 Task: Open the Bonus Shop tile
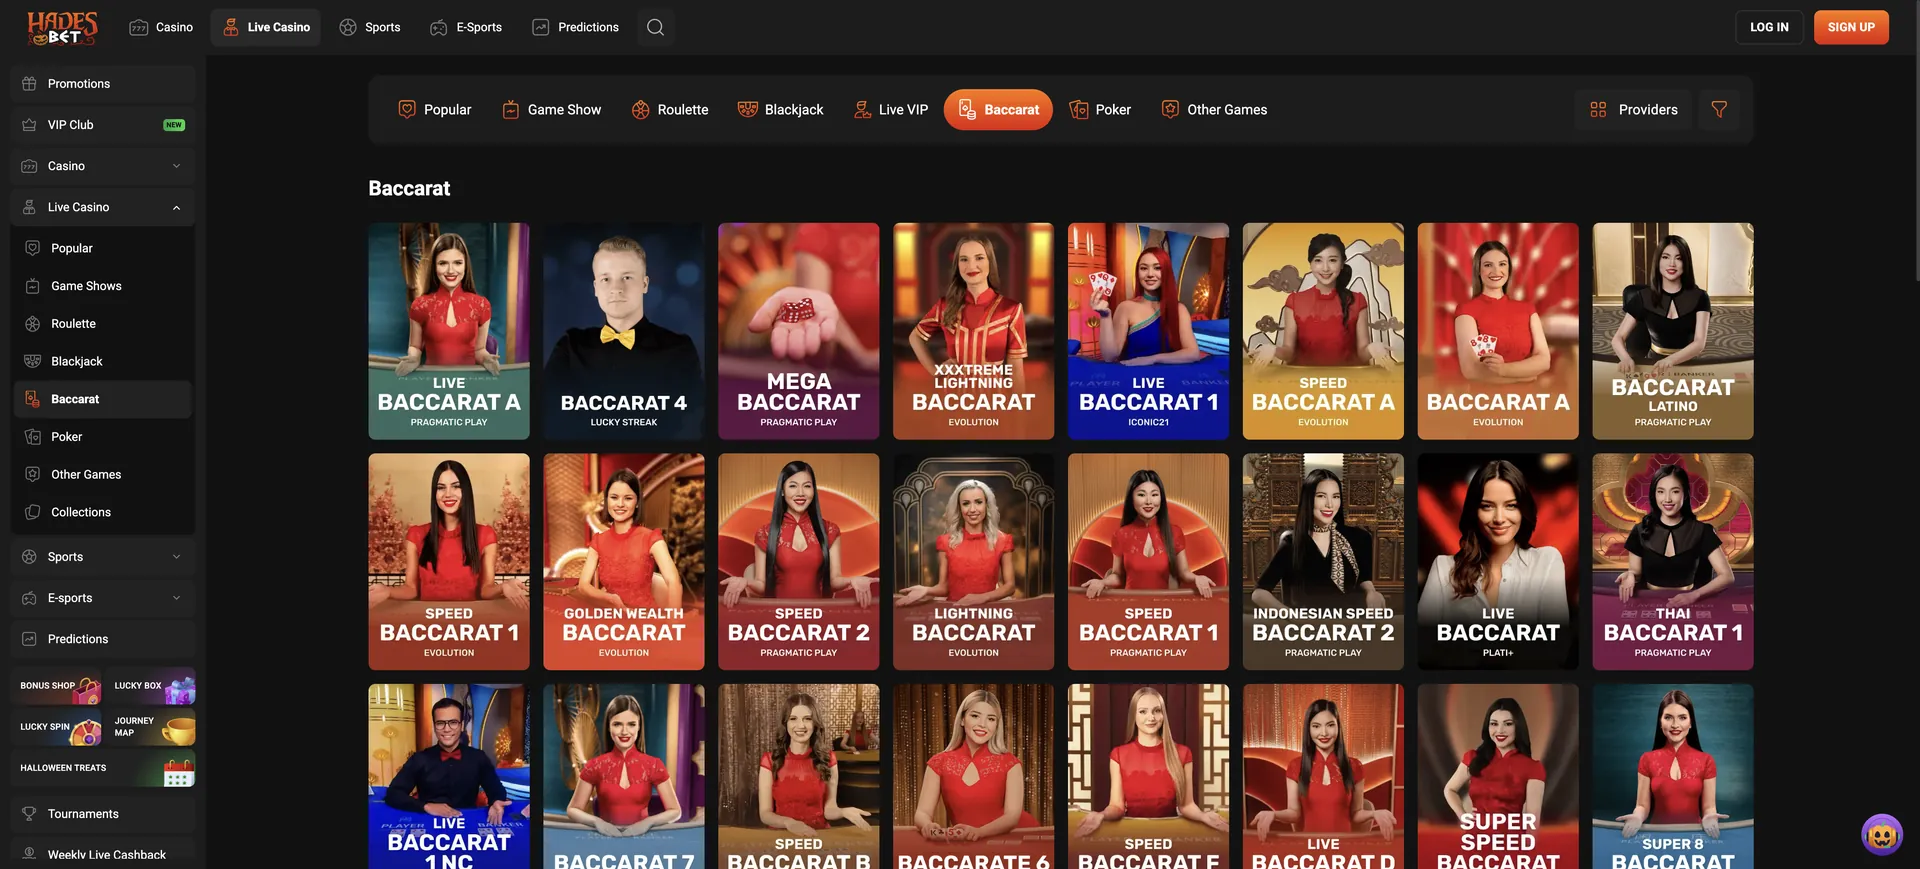(x=58, y=686)
